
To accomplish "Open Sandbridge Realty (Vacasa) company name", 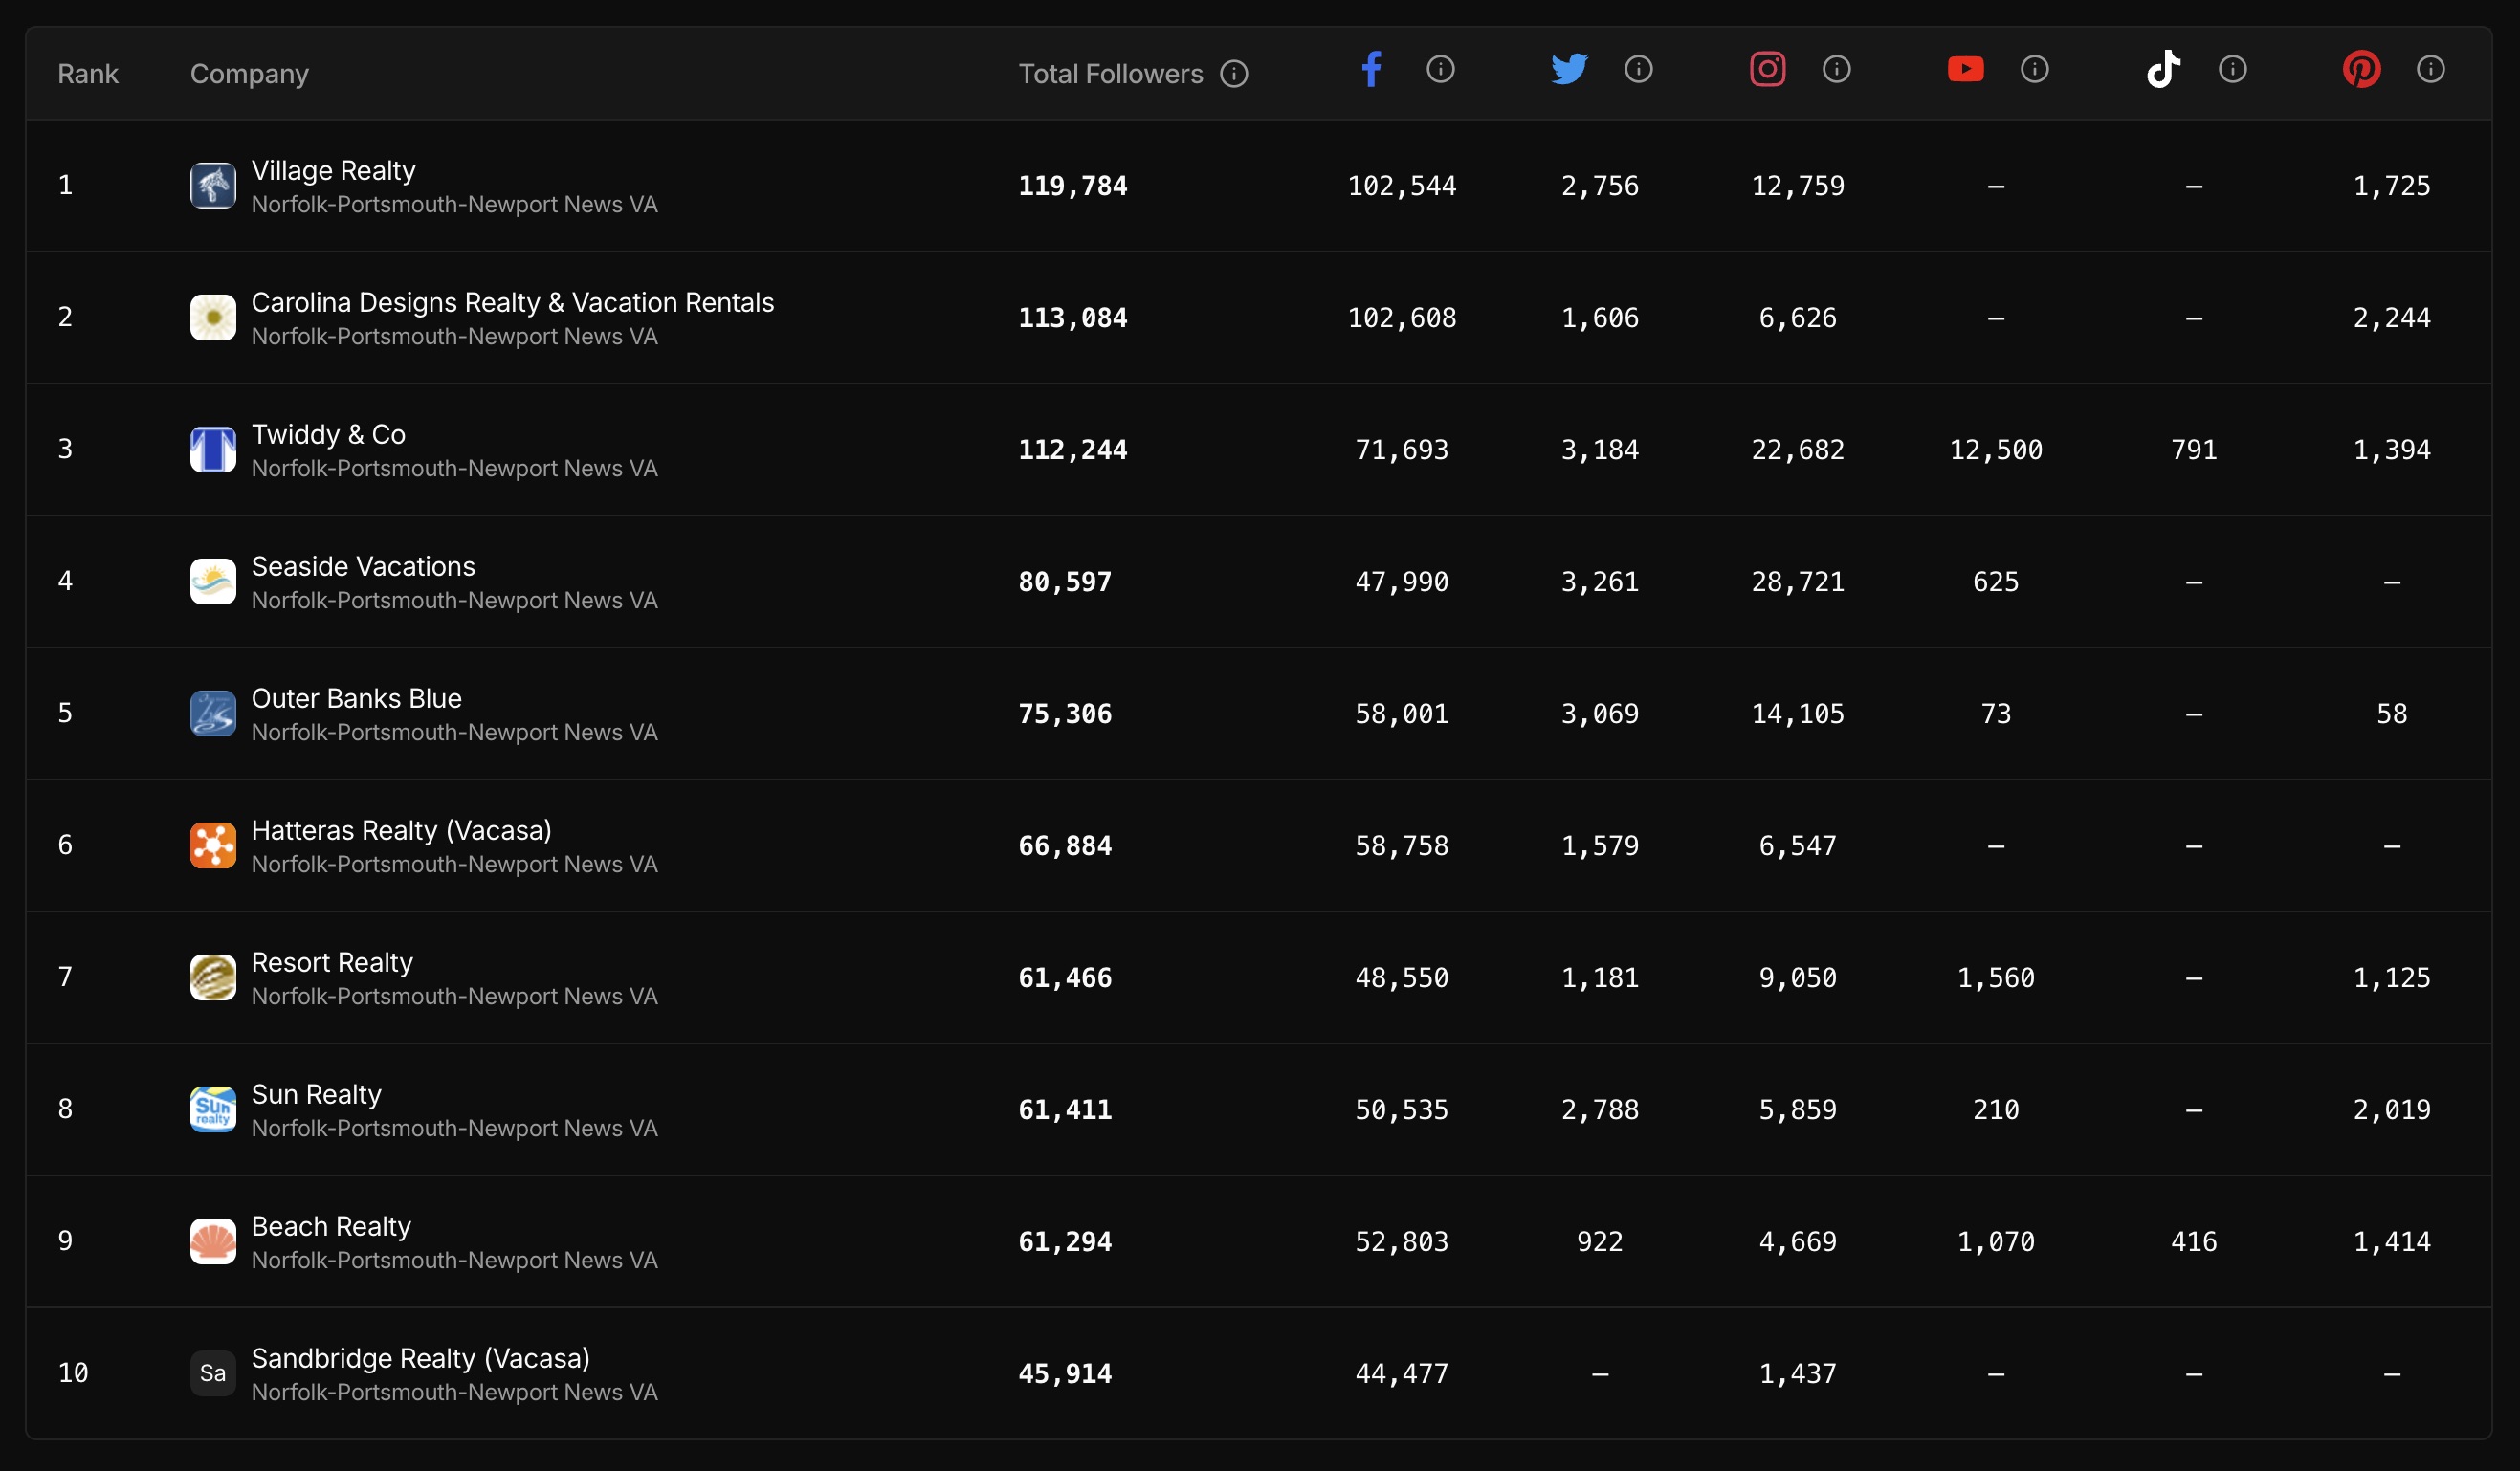I will (x=420, y=1359).
